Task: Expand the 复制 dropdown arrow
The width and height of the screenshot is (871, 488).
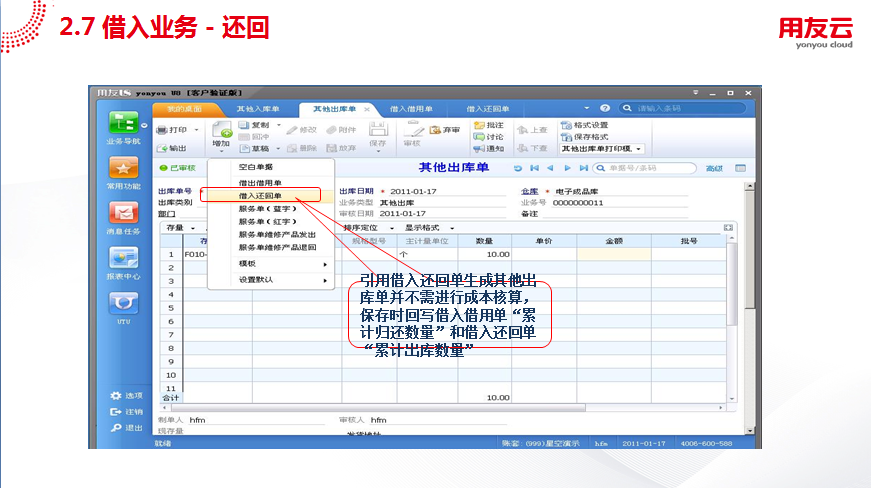Action: (x=279, y=125)
